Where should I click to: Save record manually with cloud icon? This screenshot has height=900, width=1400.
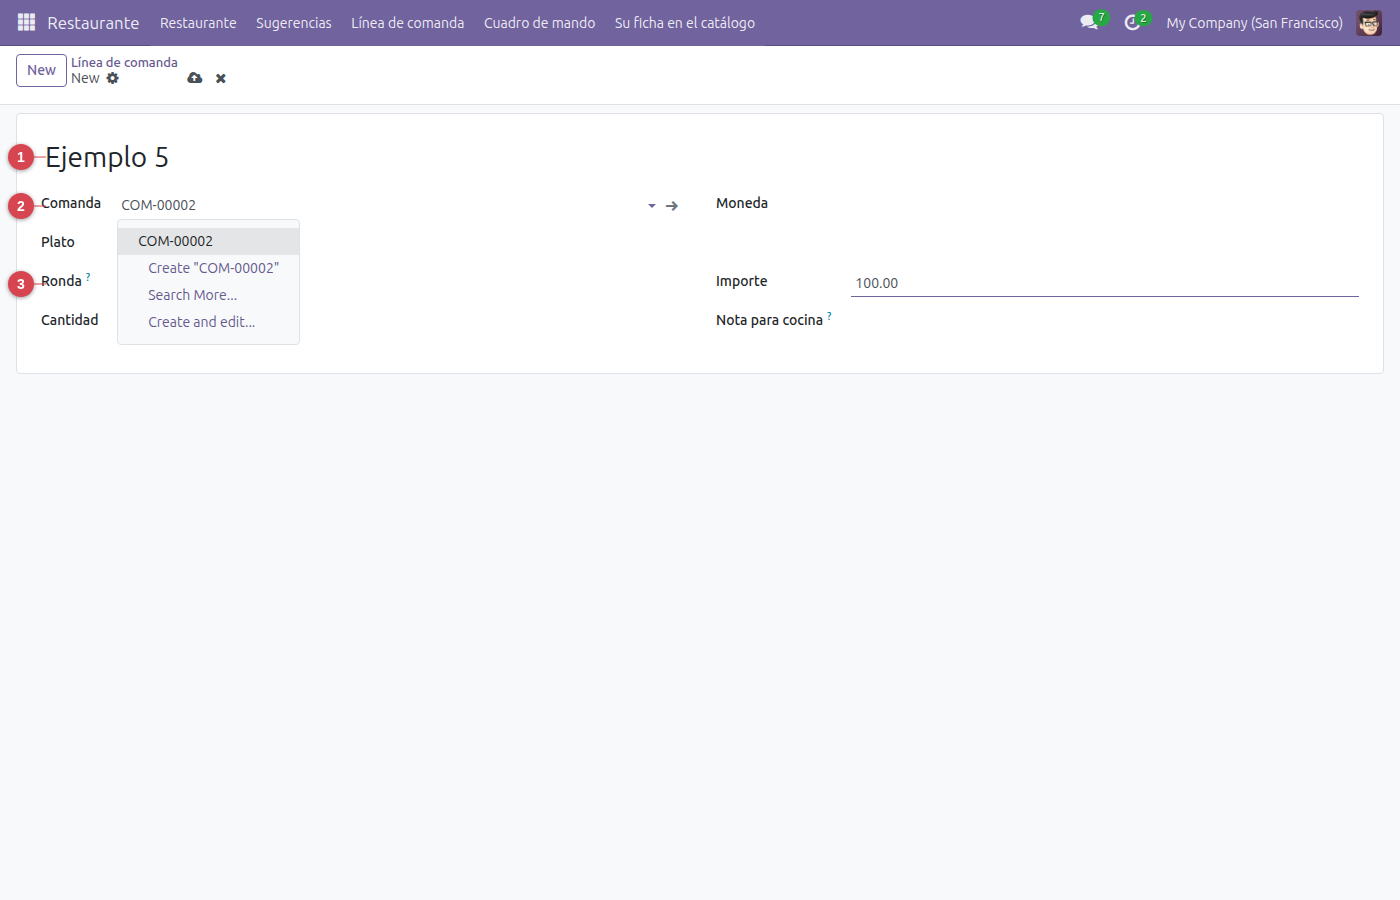[x=195, y=78]
